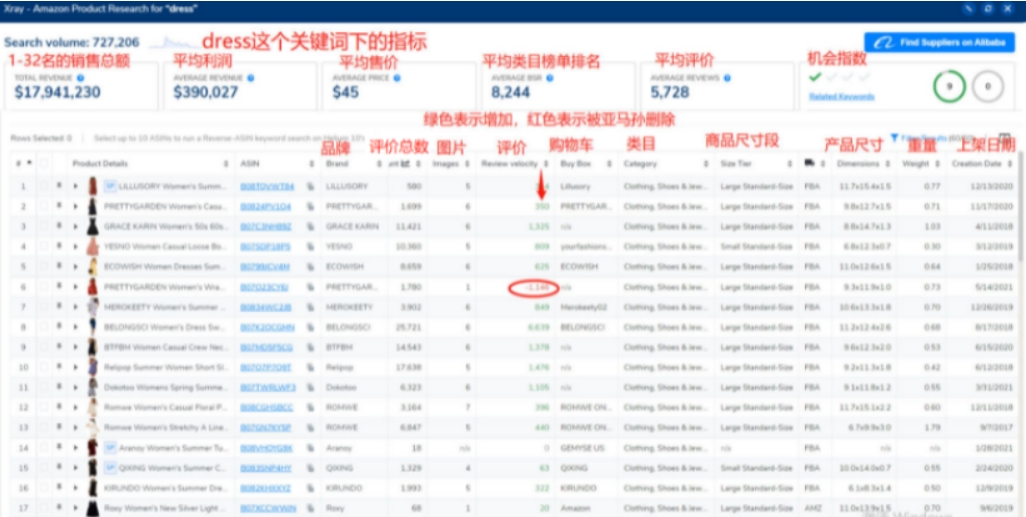The width and height of the screenshot is (1026, 517).
Task: Check the box for row 12 Romwe Casual Floral
Action: pyautogui.click(x=43, y=408)
